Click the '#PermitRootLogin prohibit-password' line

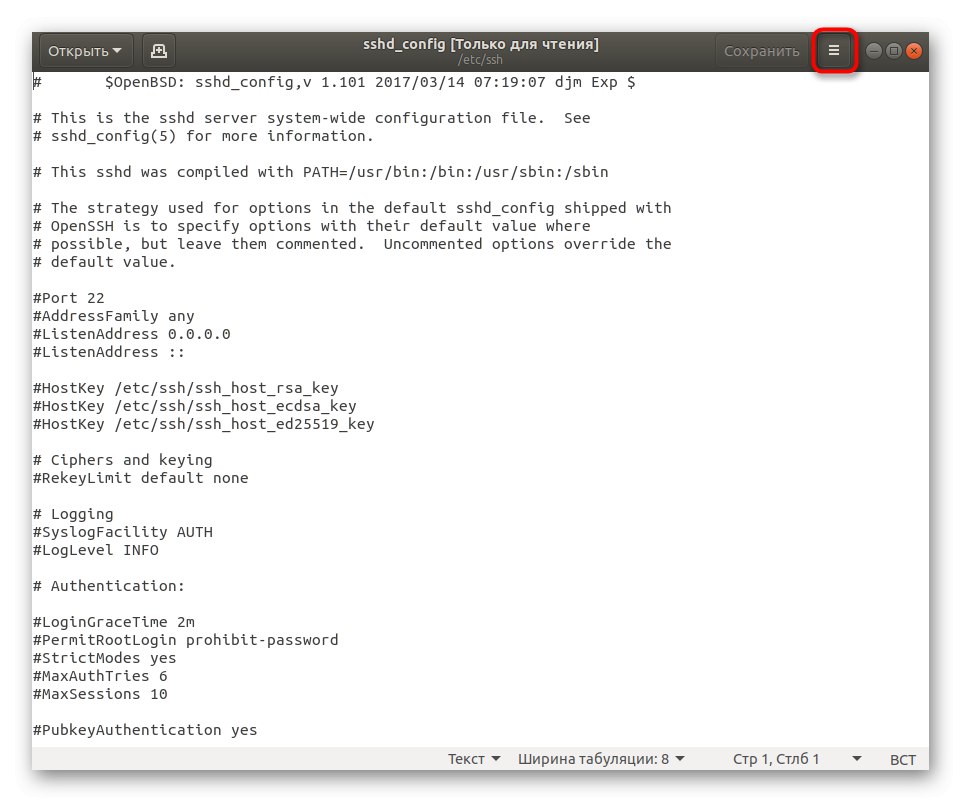[x=186, y=640]
